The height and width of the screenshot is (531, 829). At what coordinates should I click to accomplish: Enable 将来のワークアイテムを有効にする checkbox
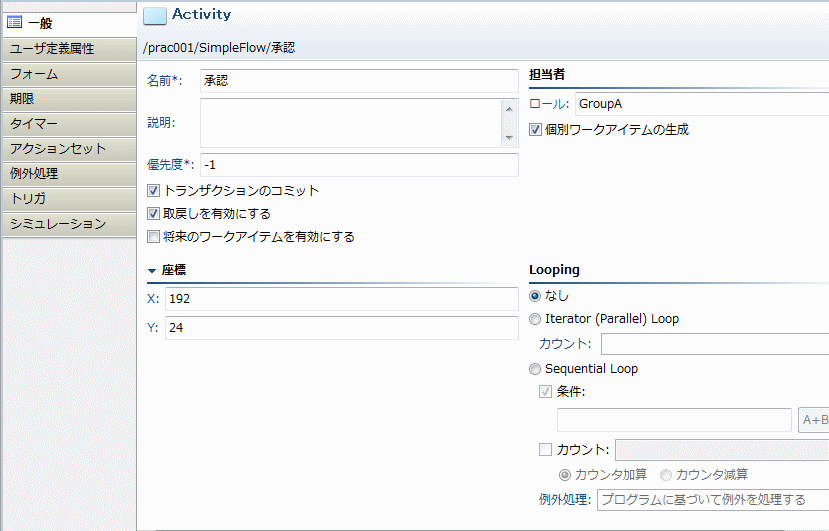coord(153,237)
